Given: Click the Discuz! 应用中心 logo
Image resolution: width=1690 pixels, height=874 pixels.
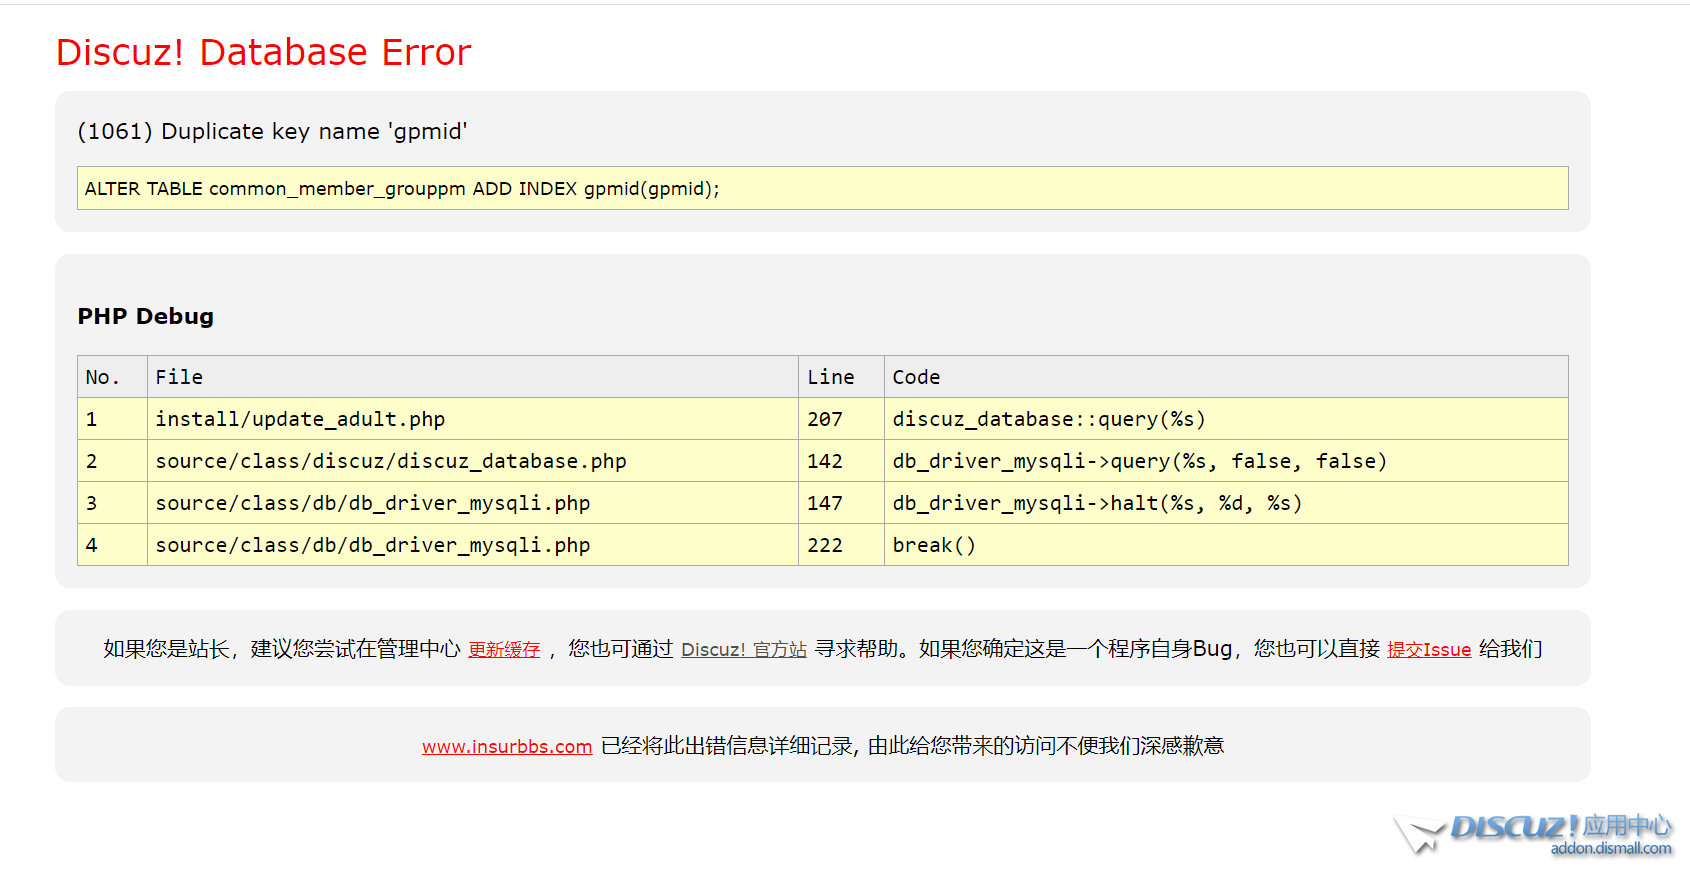Looking at the screenshot, I should 1533,834.
